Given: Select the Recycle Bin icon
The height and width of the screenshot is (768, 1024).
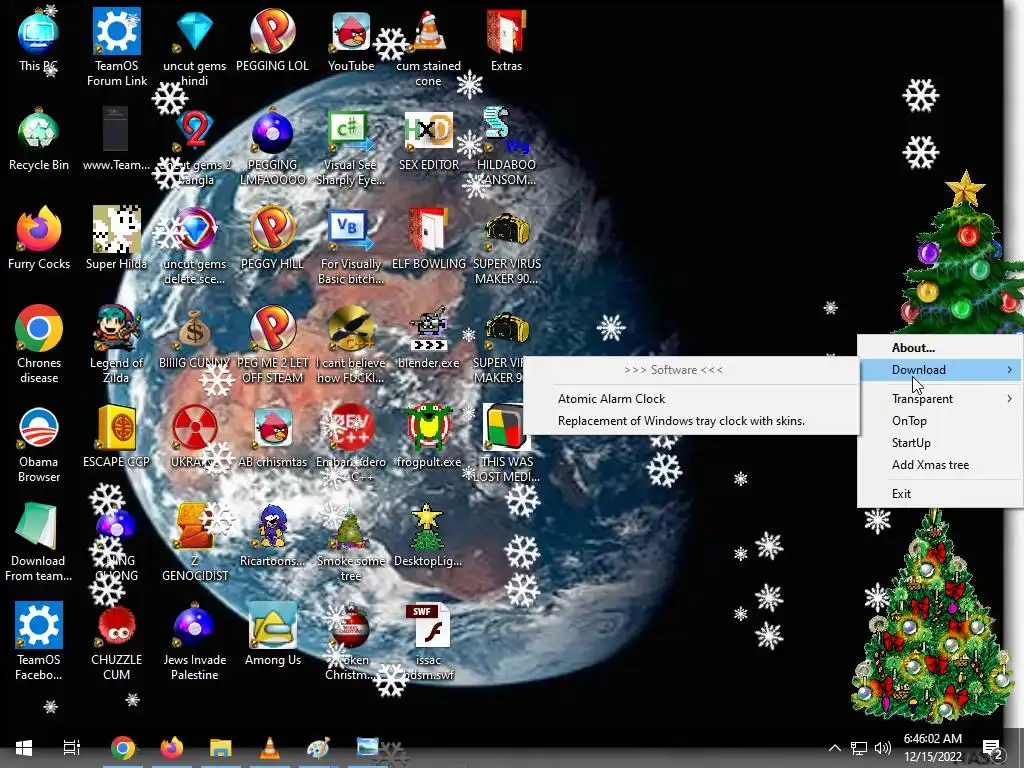Looking at the screenshot, I should (x=39, y=140).
